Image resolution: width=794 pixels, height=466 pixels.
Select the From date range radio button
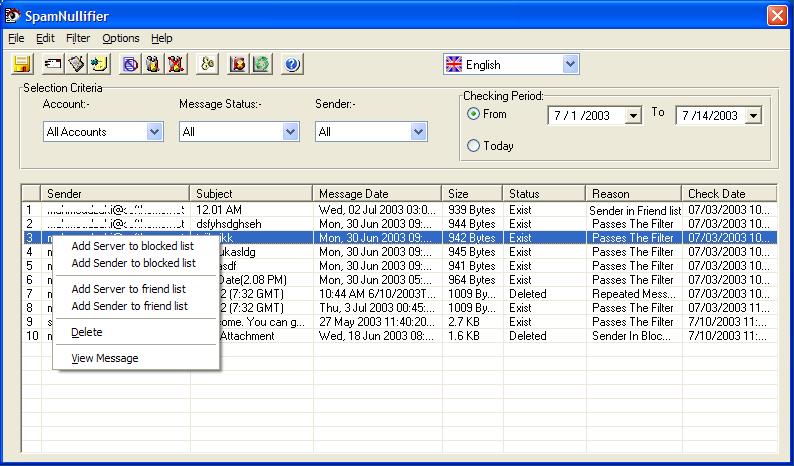coord(473,114)
